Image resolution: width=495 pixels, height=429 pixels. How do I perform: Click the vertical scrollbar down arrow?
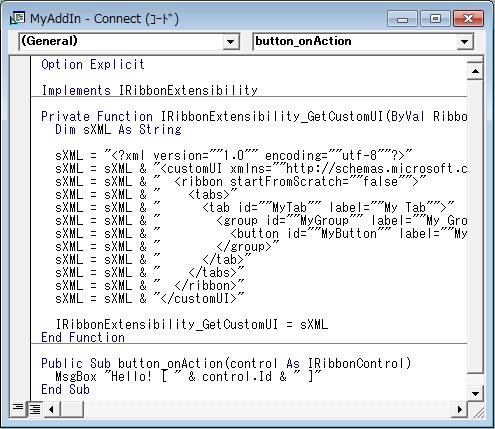(x=475, y=393)
